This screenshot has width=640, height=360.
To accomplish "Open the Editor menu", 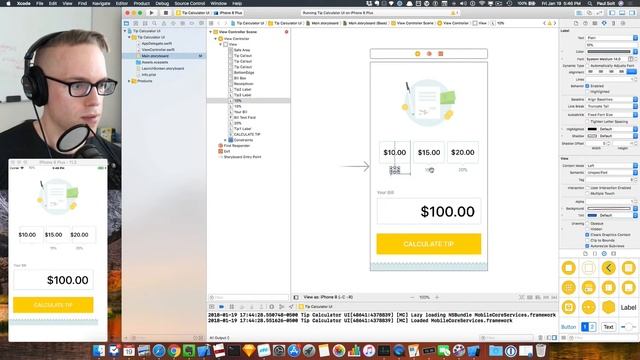I will point(122,3).
